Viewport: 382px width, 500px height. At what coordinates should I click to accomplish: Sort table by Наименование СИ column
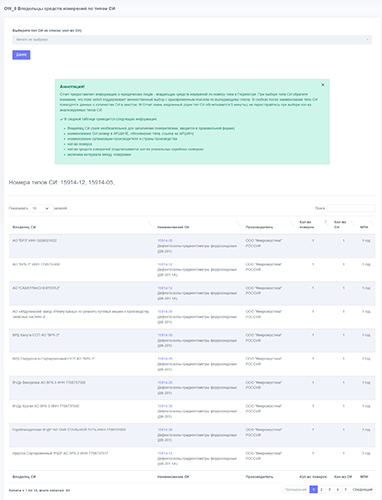tap(198, 227)
